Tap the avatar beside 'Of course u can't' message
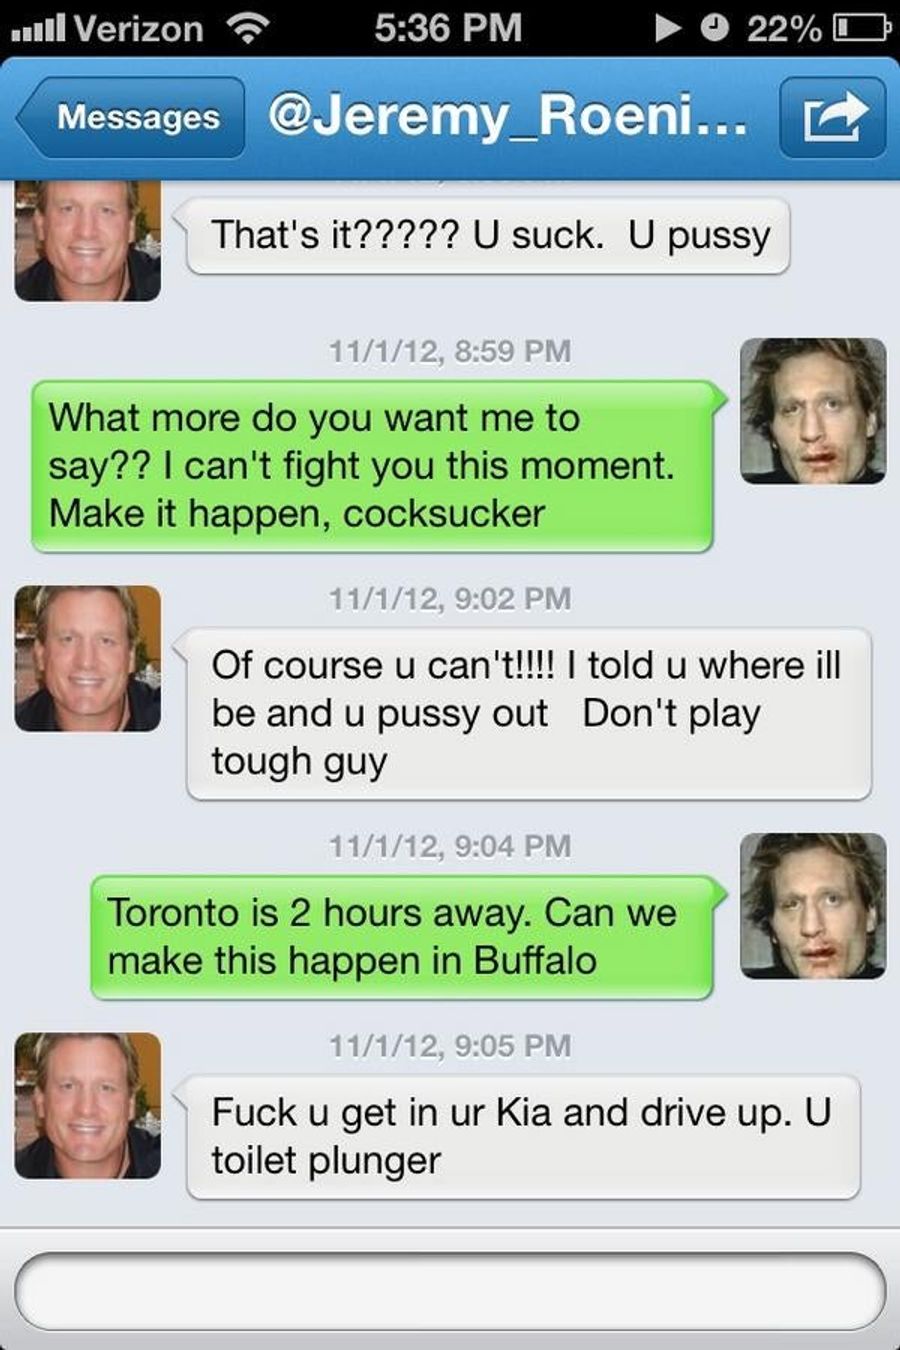The width and height of the screenshot is (900, 1350). [88, 658]
